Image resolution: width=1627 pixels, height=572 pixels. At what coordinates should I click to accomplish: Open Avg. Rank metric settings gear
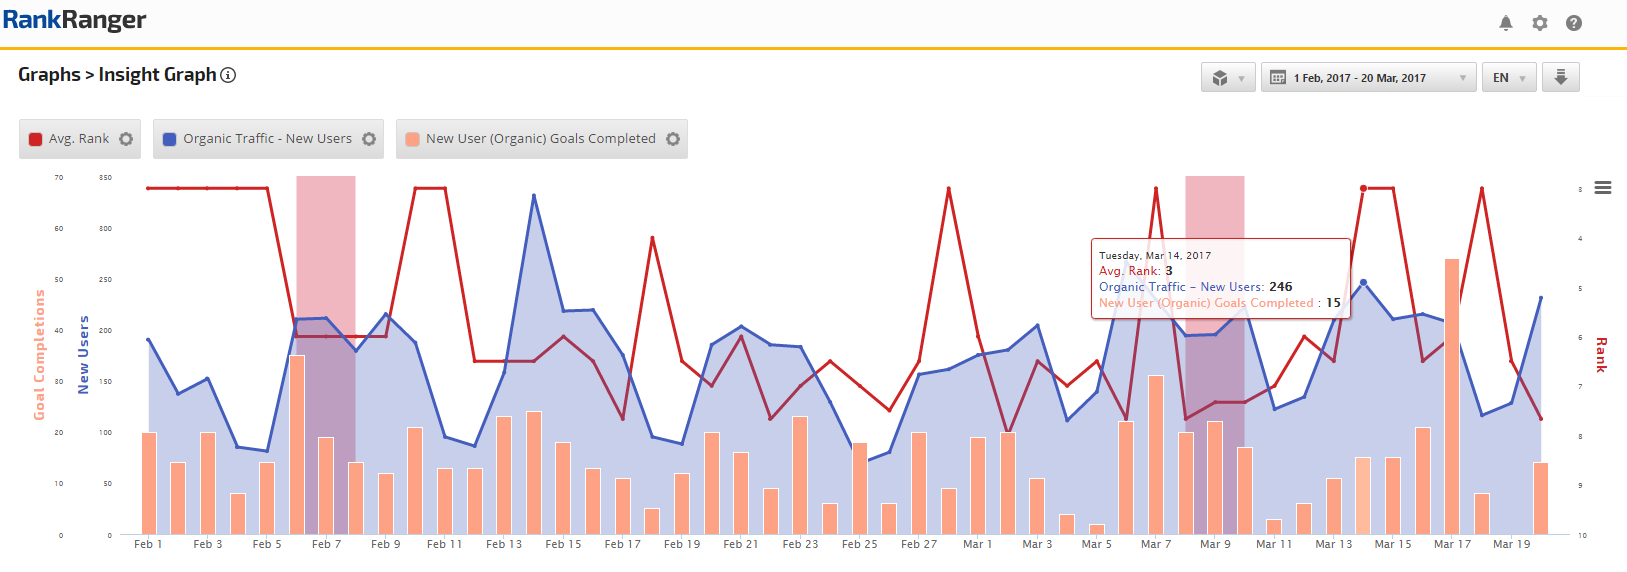[x=126, y=139]
